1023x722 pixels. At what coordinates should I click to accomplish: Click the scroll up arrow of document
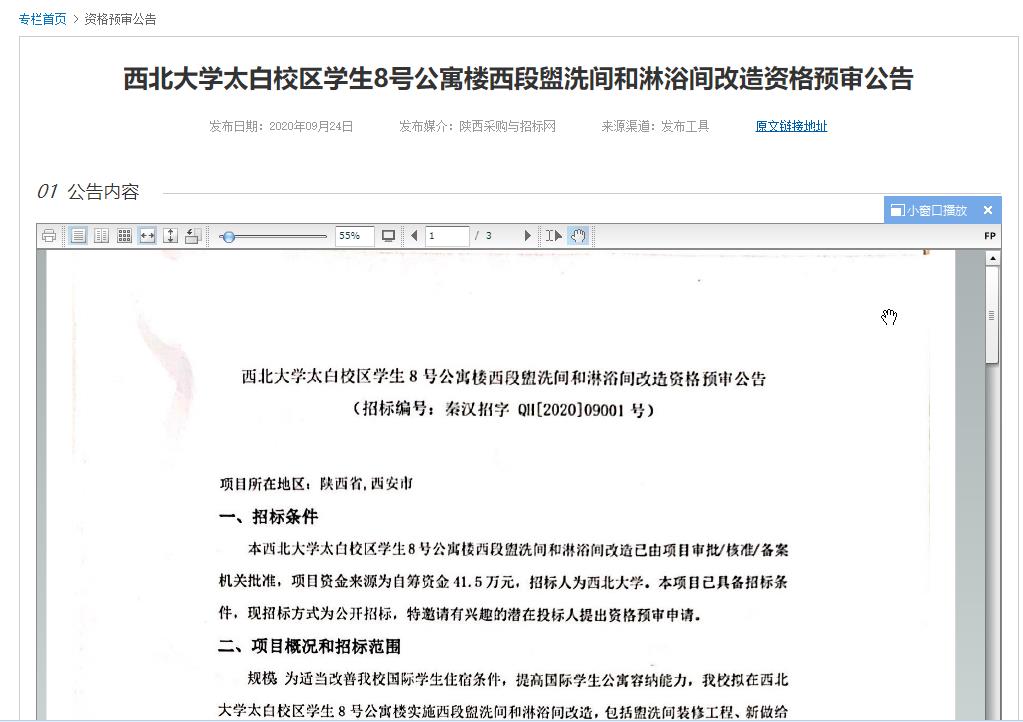point(992,259)
